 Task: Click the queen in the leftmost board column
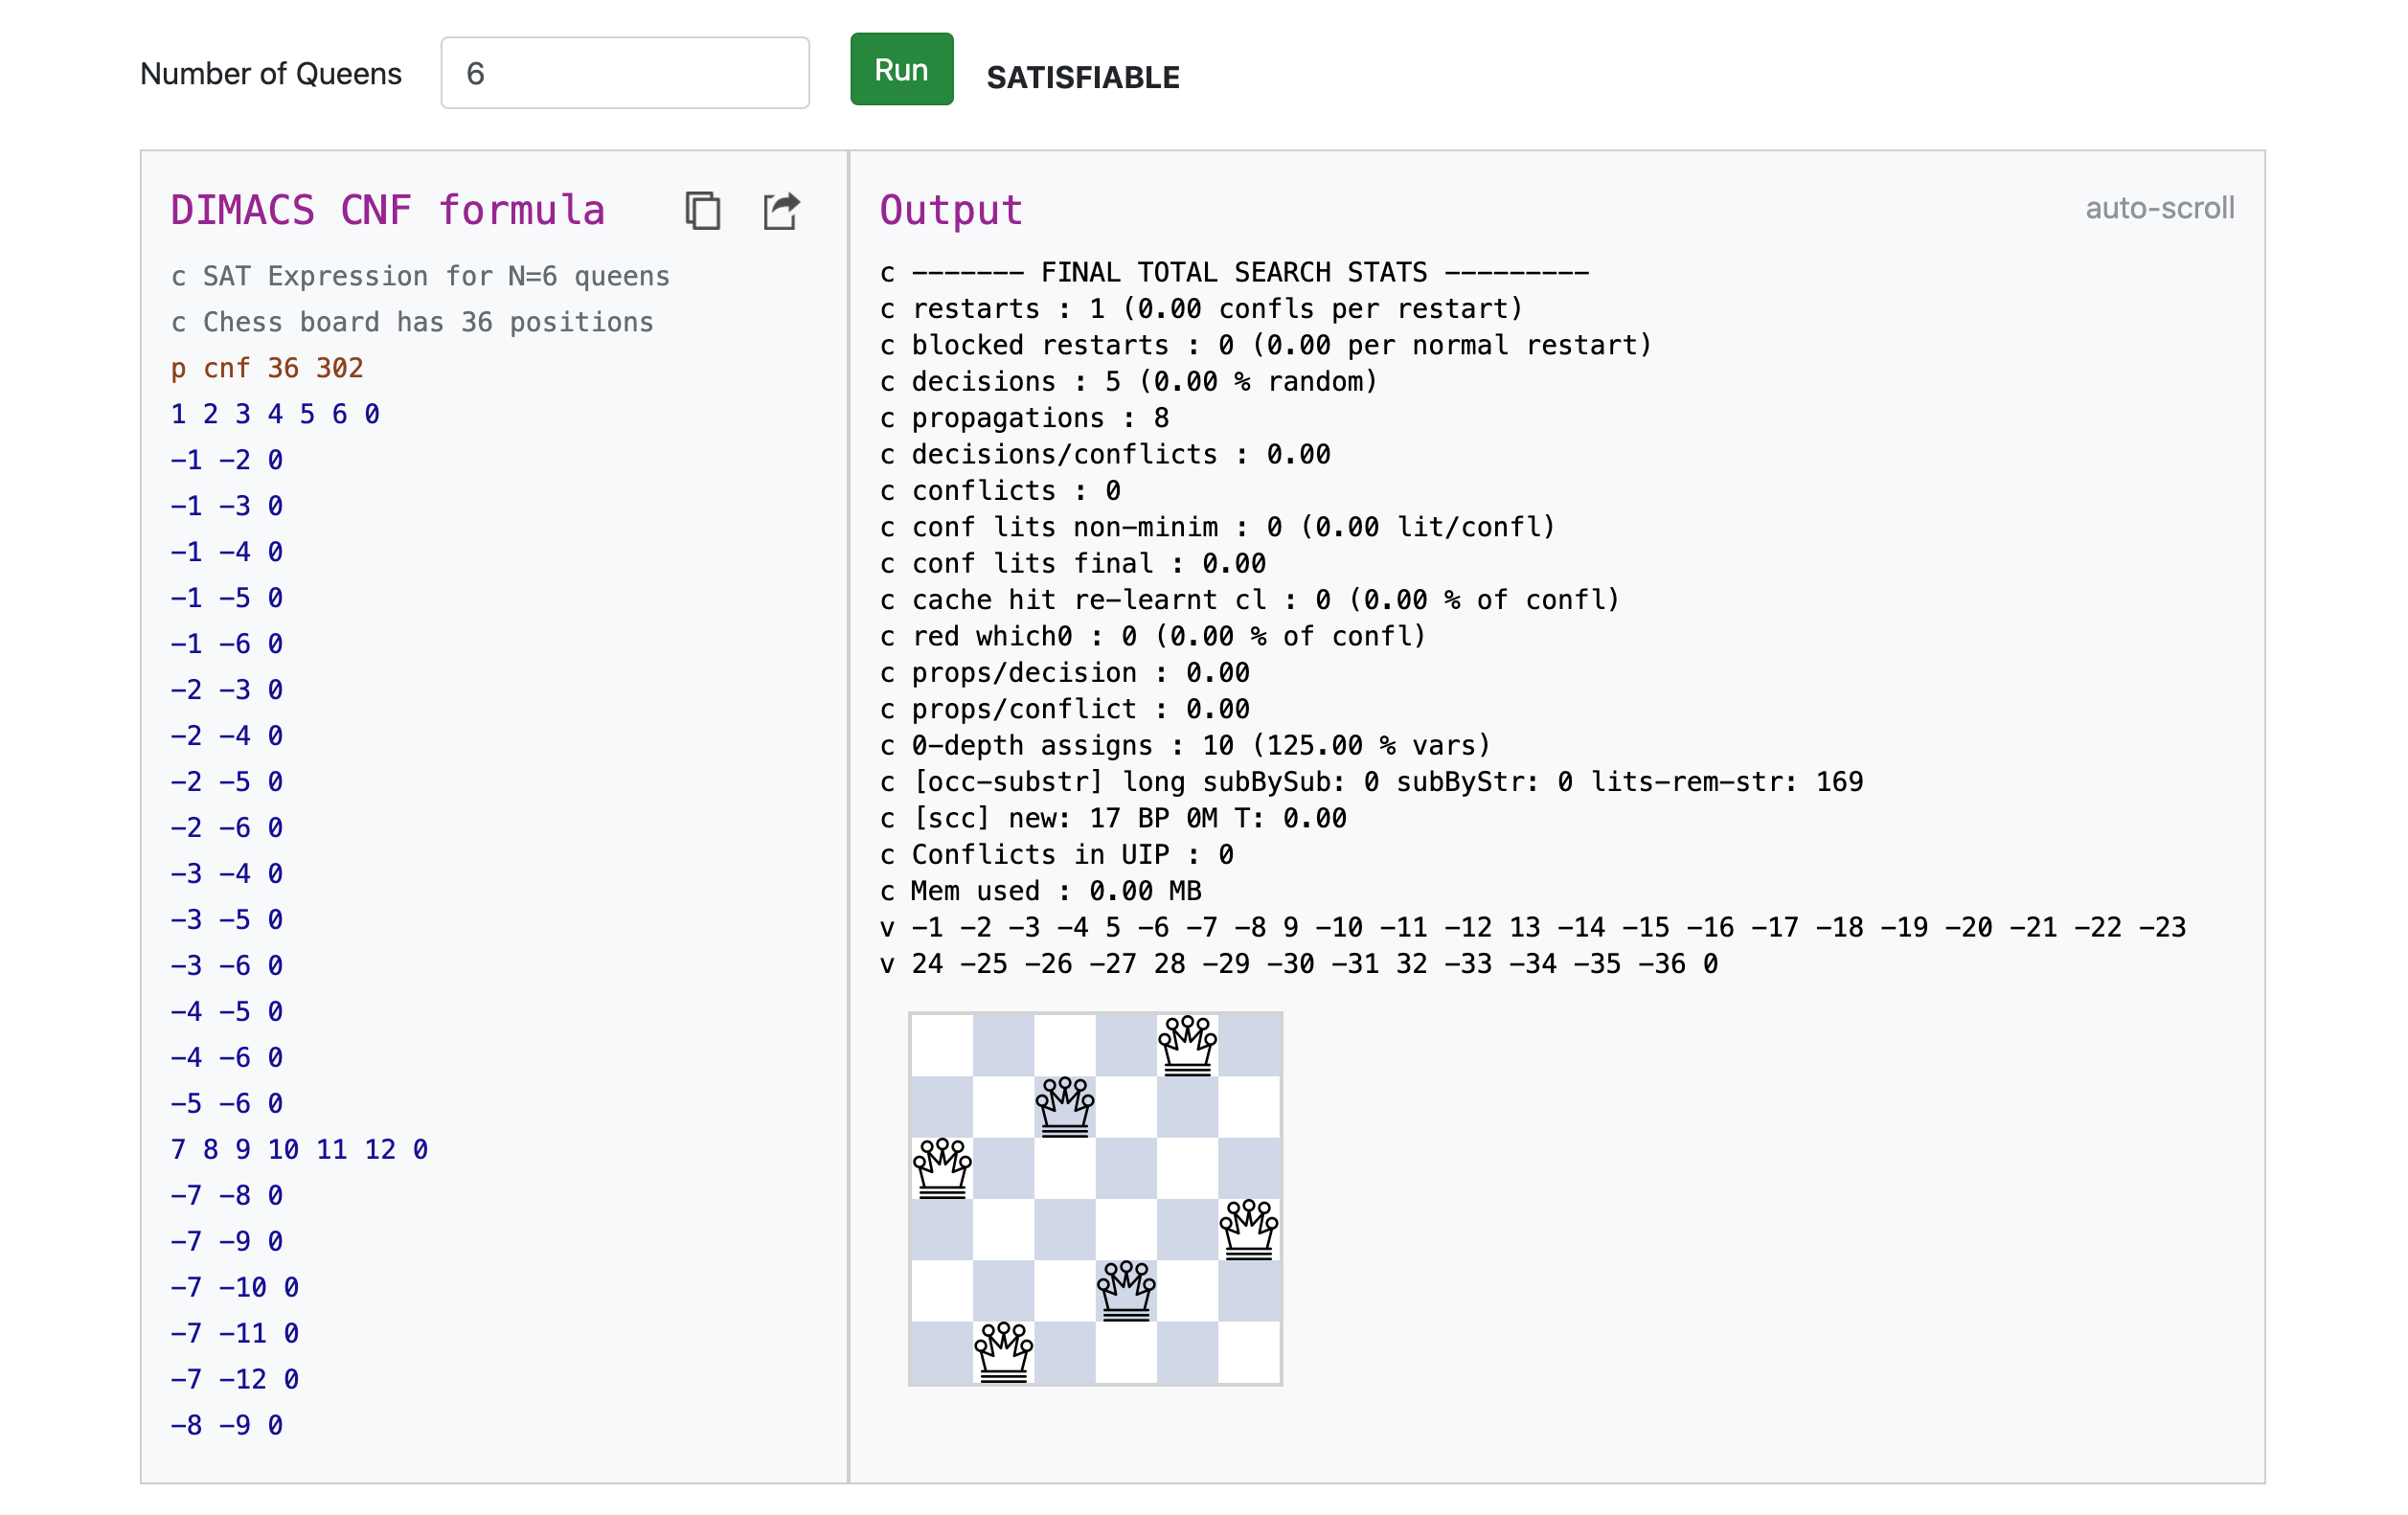coord(942,1167)
